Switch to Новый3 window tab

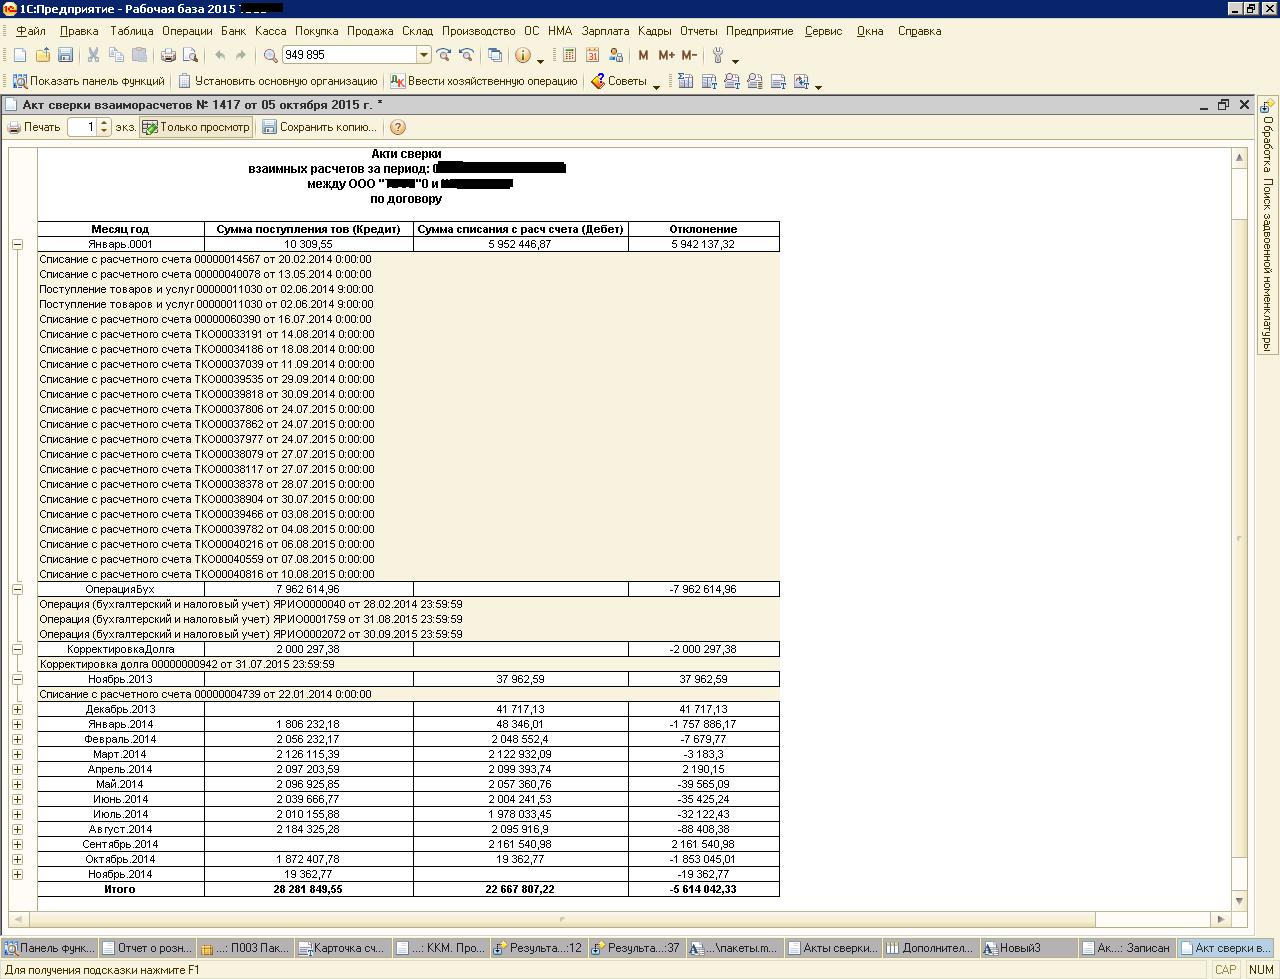pyautogui.click(x=1028, y=948)
